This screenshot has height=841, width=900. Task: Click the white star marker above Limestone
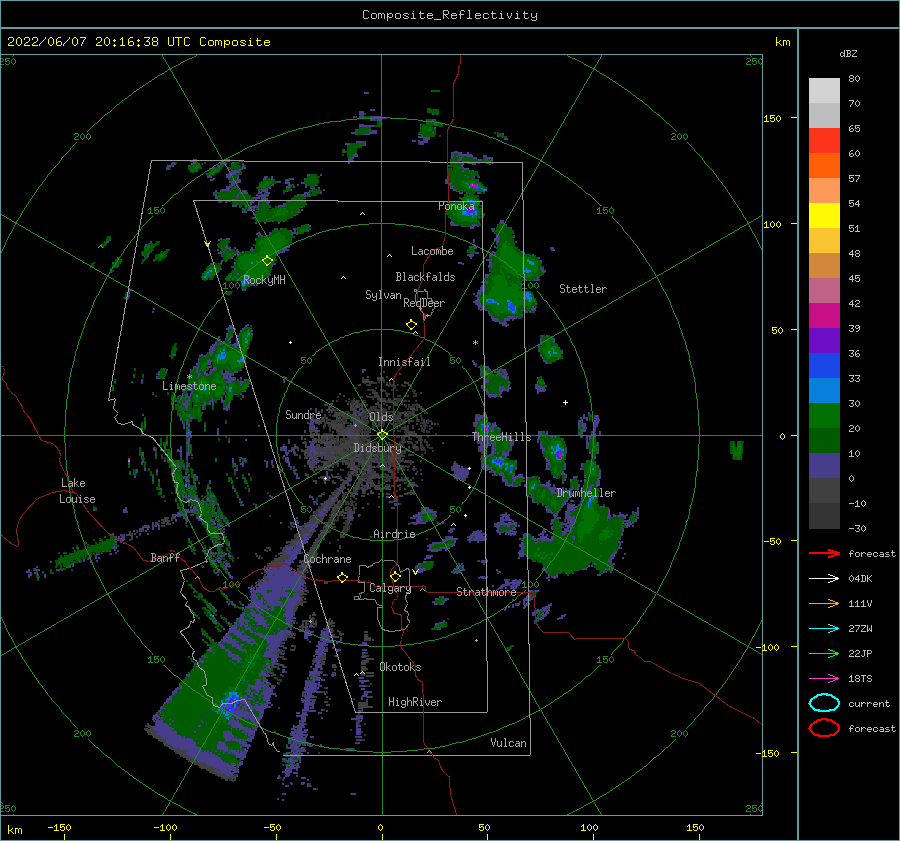pyautogui.click(x=189, y=377)
